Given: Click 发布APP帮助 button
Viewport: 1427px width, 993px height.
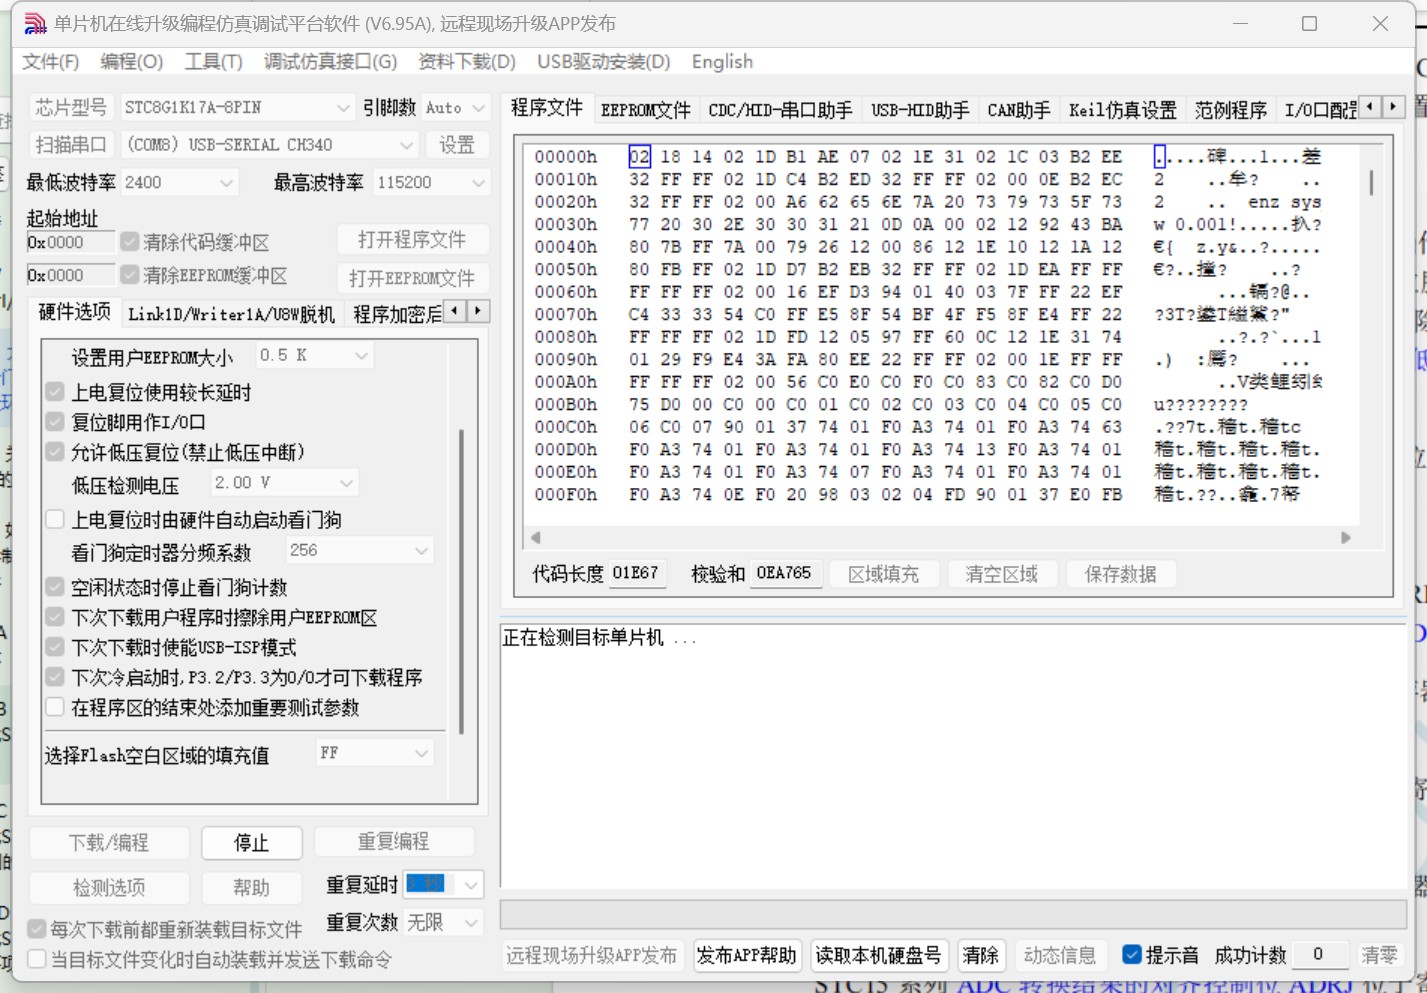Looking at the screenshot, I should point(747,955).
